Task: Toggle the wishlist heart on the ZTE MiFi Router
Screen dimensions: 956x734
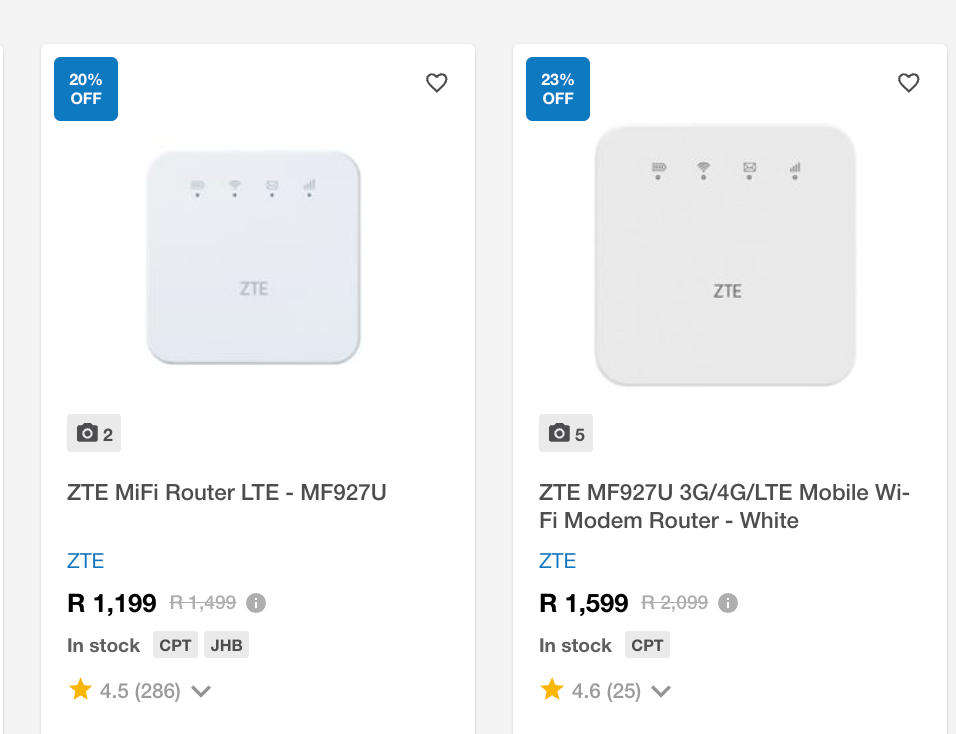Action: point(437,83)
